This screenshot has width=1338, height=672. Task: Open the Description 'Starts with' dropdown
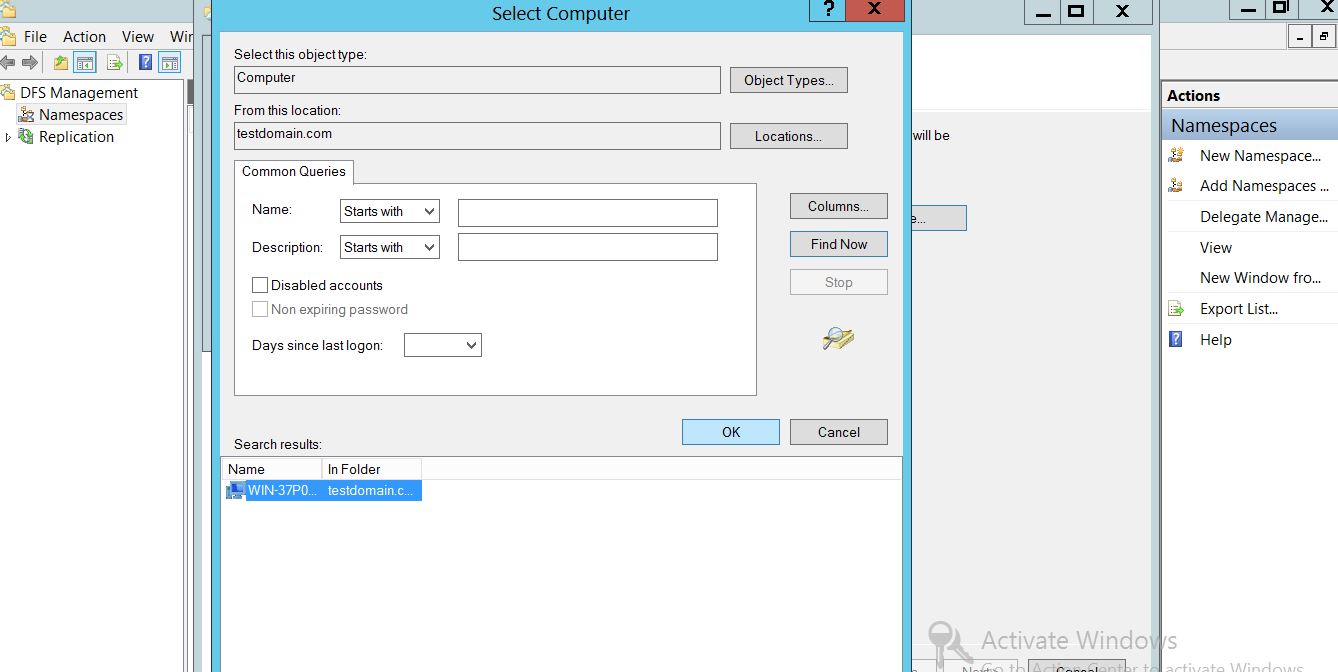(389, 247)
